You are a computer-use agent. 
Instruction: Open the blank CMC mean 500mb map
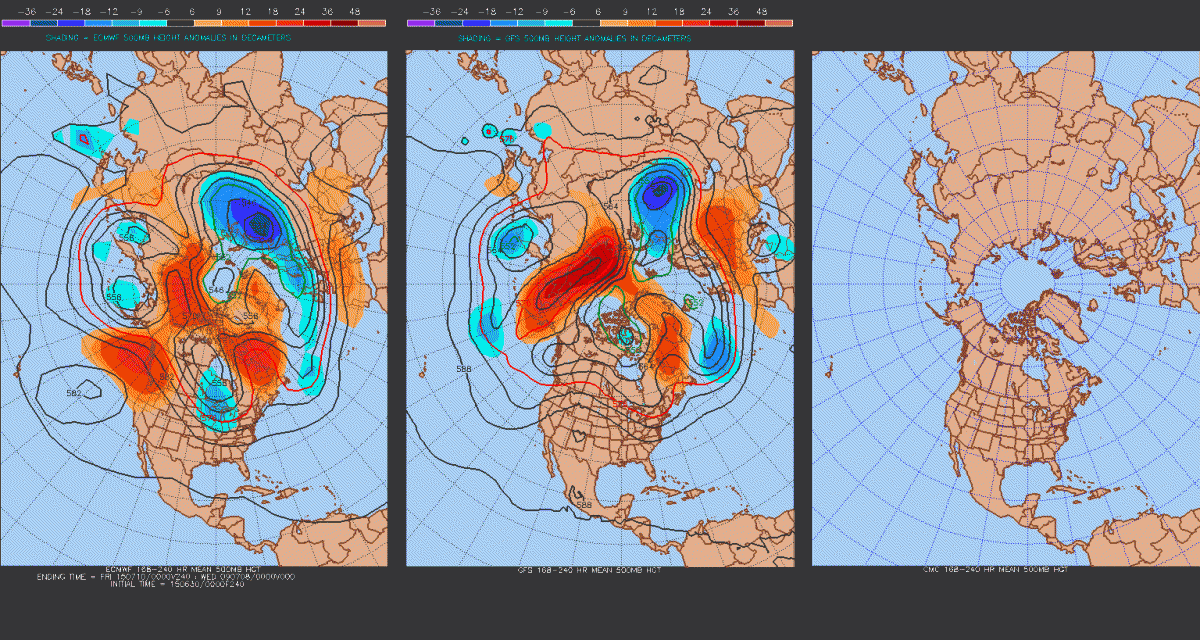[x=1006, y=308]
